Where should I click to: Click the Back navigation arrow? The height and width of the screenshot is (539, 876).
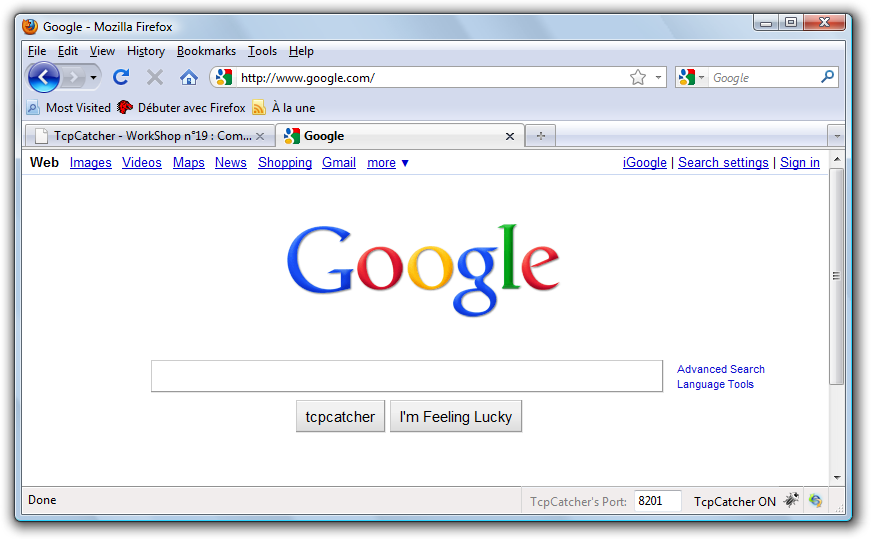click(44, 77)
